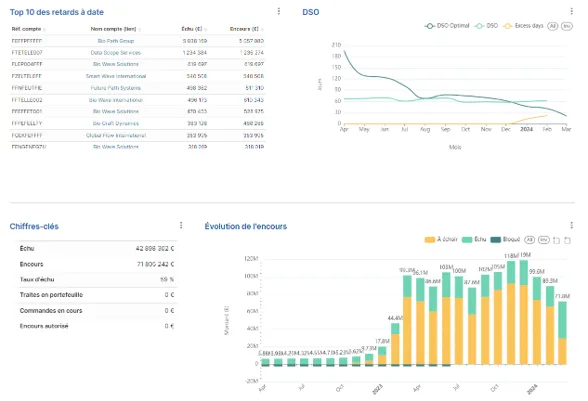Open the Chiffres-clés panel's three-dot menu

pyautogui.click(x=181, y=225)
